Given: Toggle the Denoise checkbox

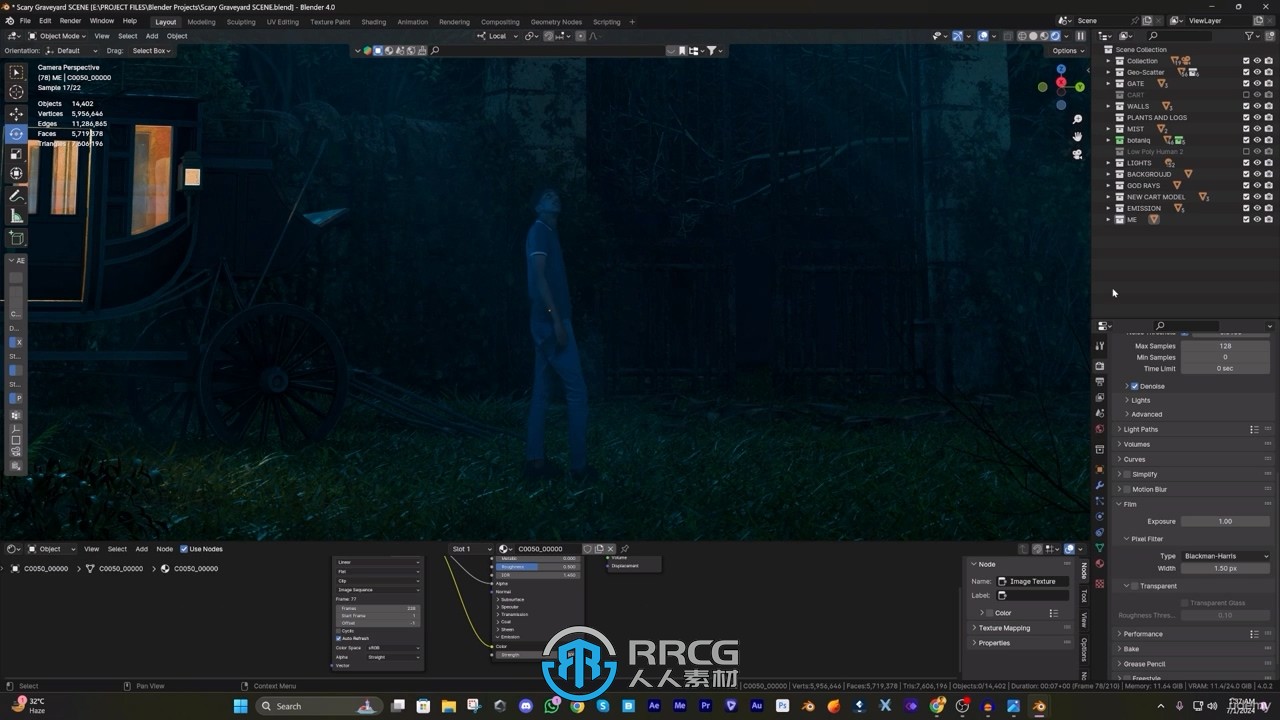Looking at the screenshot, I should point(1134,386).
